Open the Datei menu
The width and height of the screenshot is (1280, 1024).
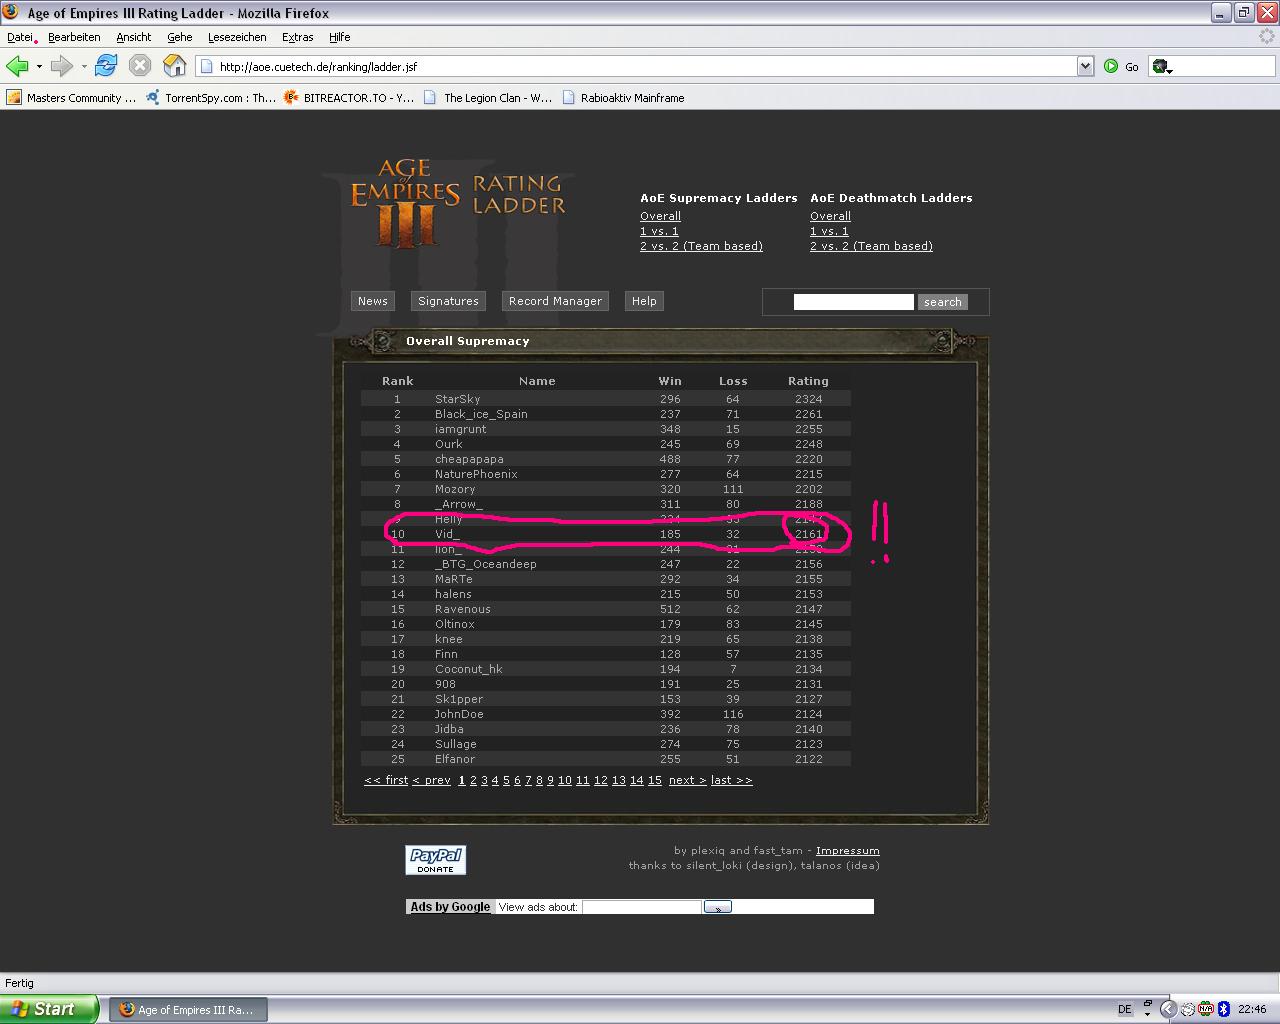[20, 37]
